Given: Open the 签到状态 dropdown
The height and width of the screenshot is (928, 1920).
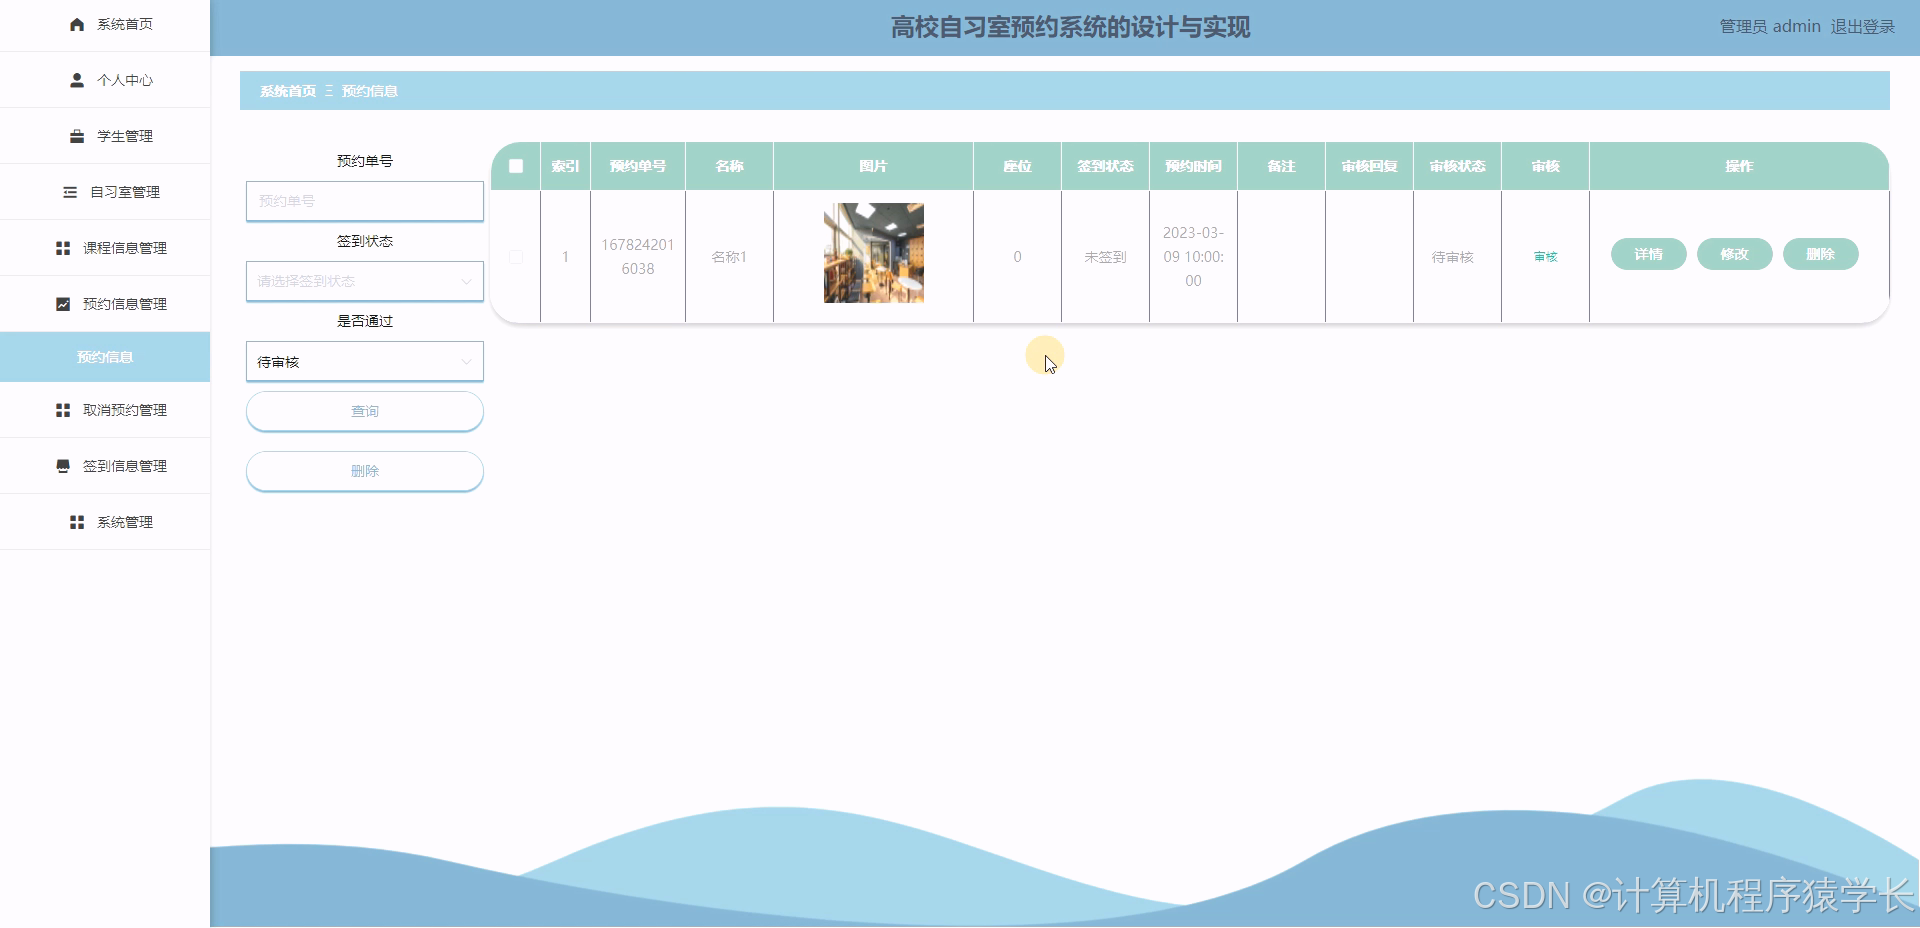Looking at the screenshot, I should coord(365,281).
